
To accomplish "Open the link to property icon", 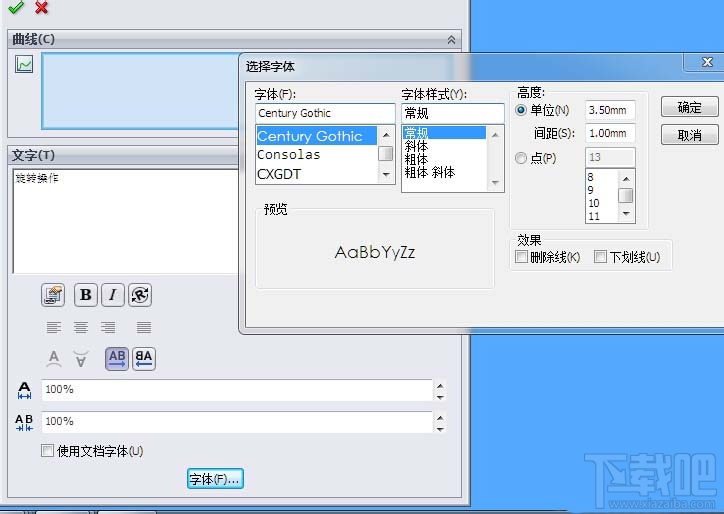I will (x=53, y=295).
